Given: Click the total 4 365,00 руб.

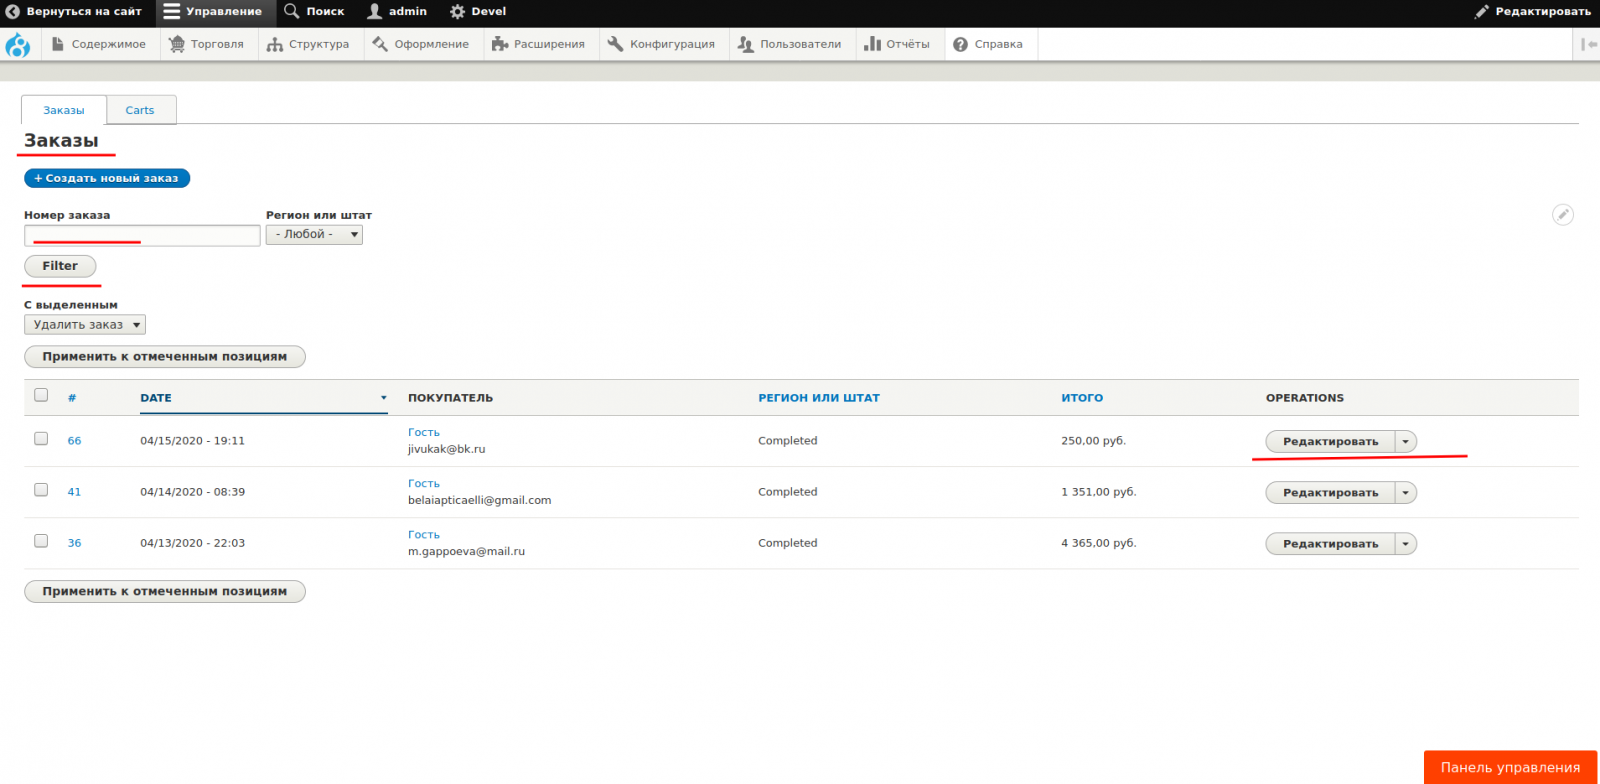Looking at the screenshot, I should click(1098, 543).
